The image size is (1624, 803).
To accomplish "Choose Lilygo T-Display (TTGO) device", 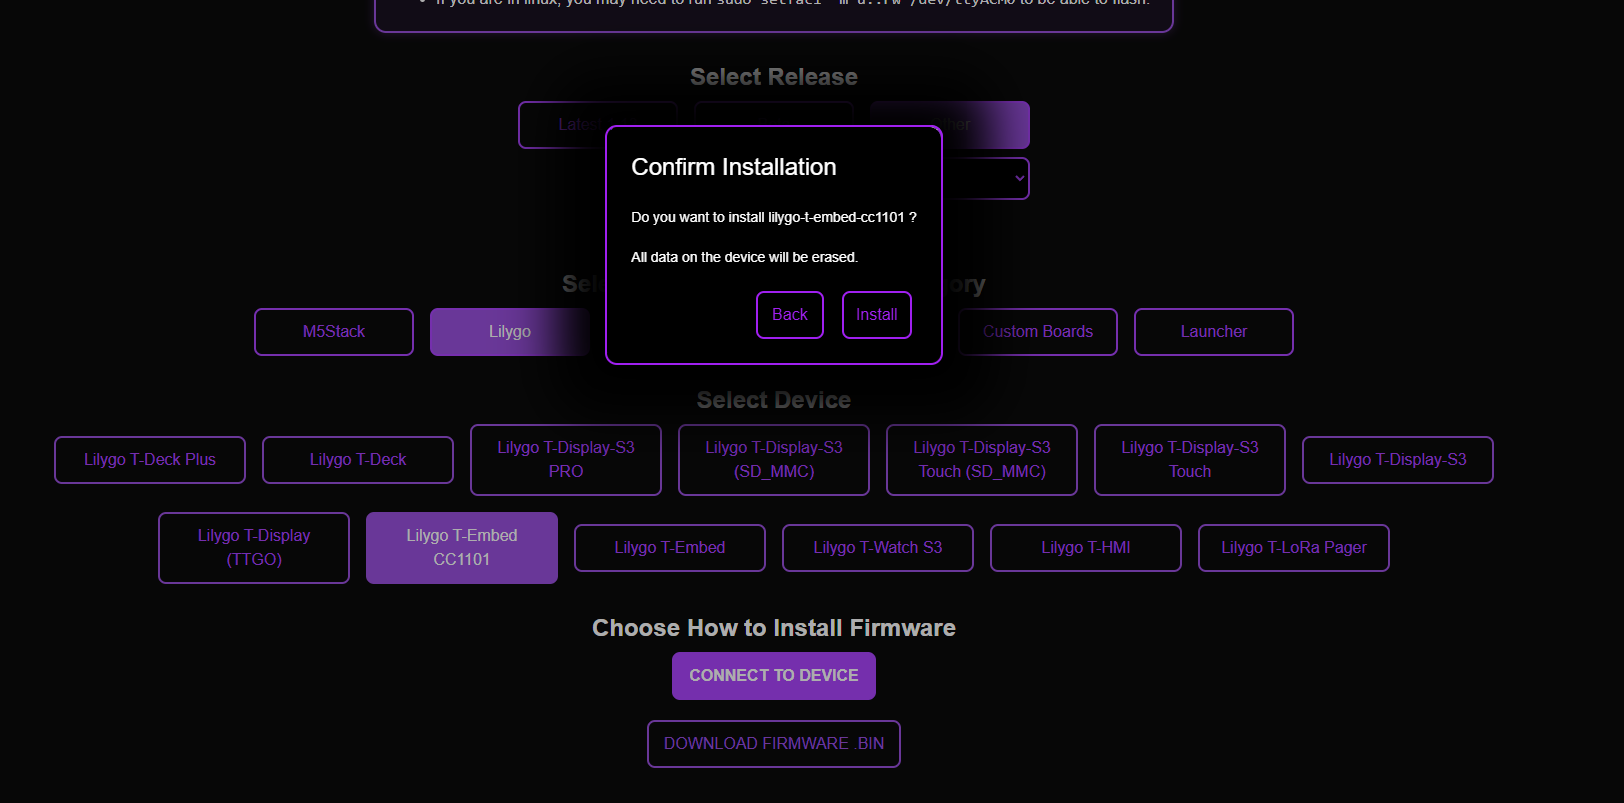I will click(254, 548).
